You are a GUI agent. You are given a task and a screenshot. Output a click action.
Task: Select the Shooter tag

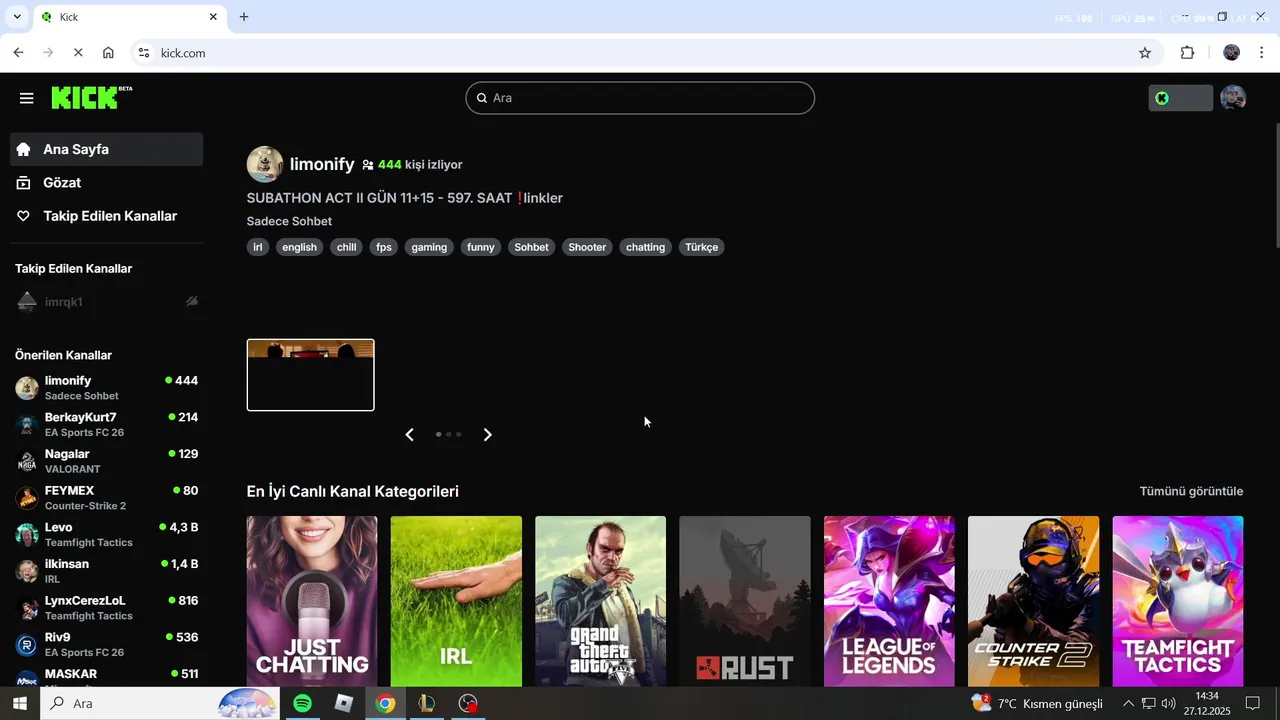pos(587,247)
